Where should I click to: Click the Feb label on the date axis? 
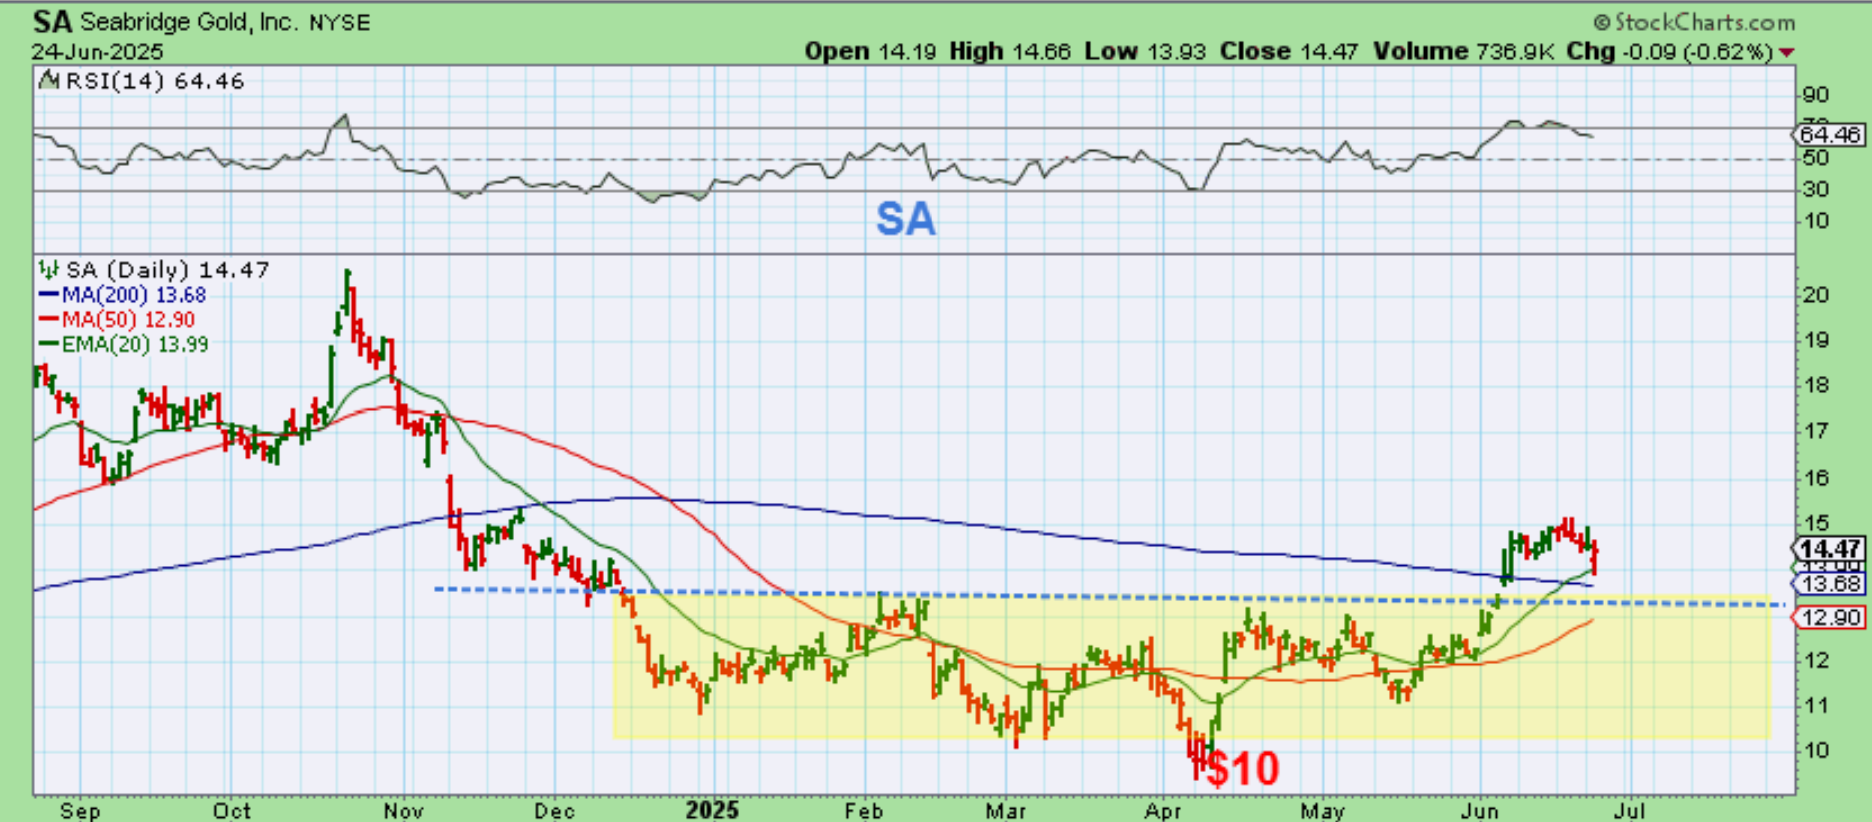(x=863, y=810)
